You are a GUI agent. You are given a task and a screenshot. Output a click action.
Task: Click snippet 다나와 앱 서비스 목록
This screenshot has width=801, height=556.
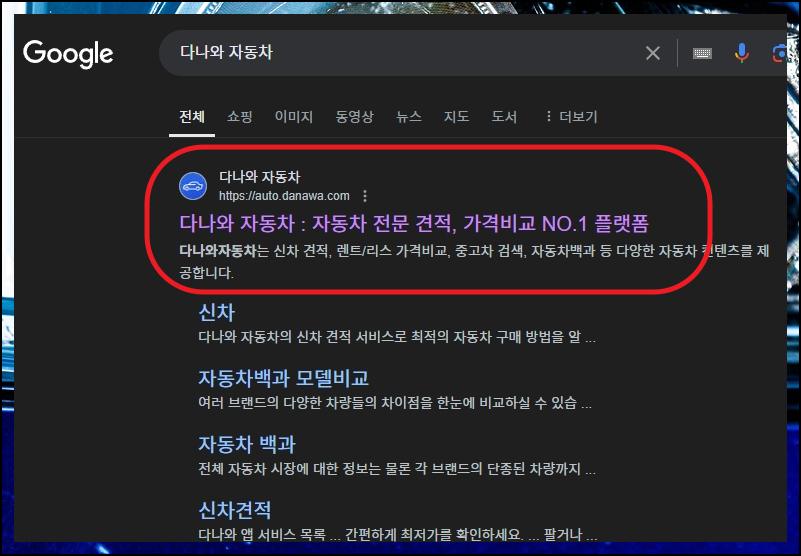pos(397,535)
